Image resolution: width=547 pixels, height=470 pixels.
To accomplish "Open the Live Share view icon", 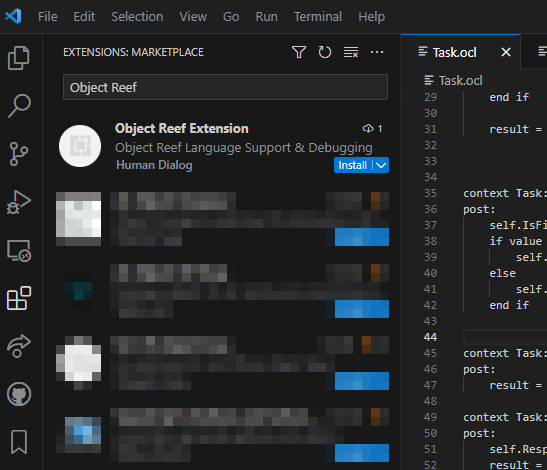I will (x=19, y=346).
